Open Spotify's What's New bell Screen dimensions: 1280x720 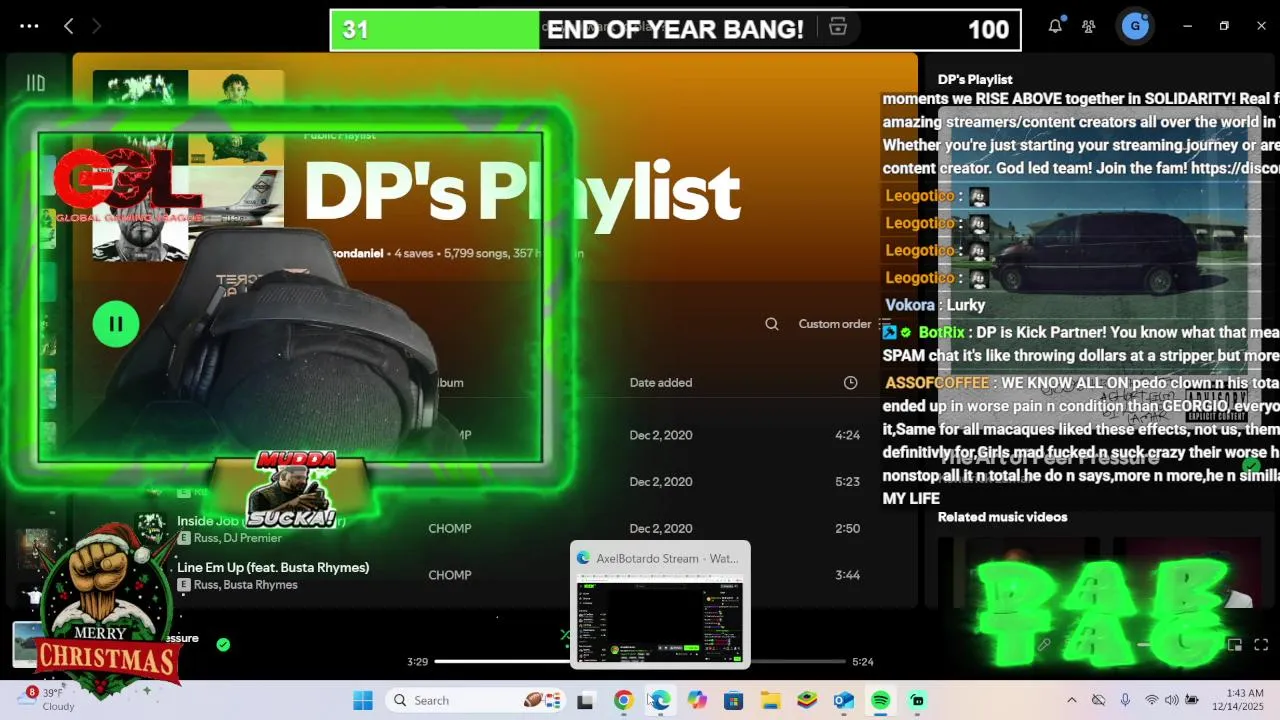coord(1055,26)
